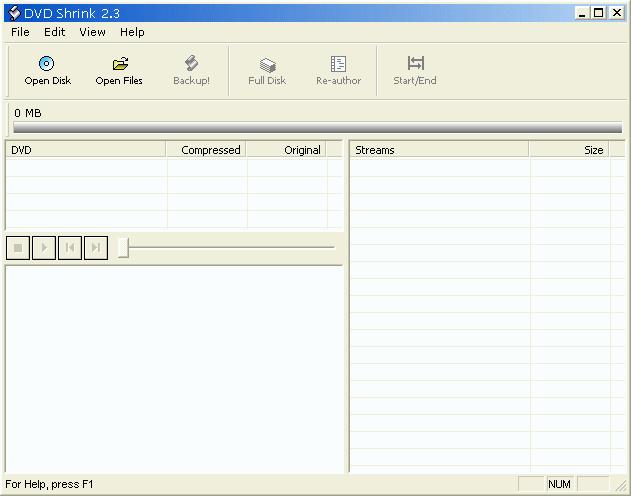631x496 pixels.
Task: Open the File menu
Action: pyautogui.click(x=20, y=32)
